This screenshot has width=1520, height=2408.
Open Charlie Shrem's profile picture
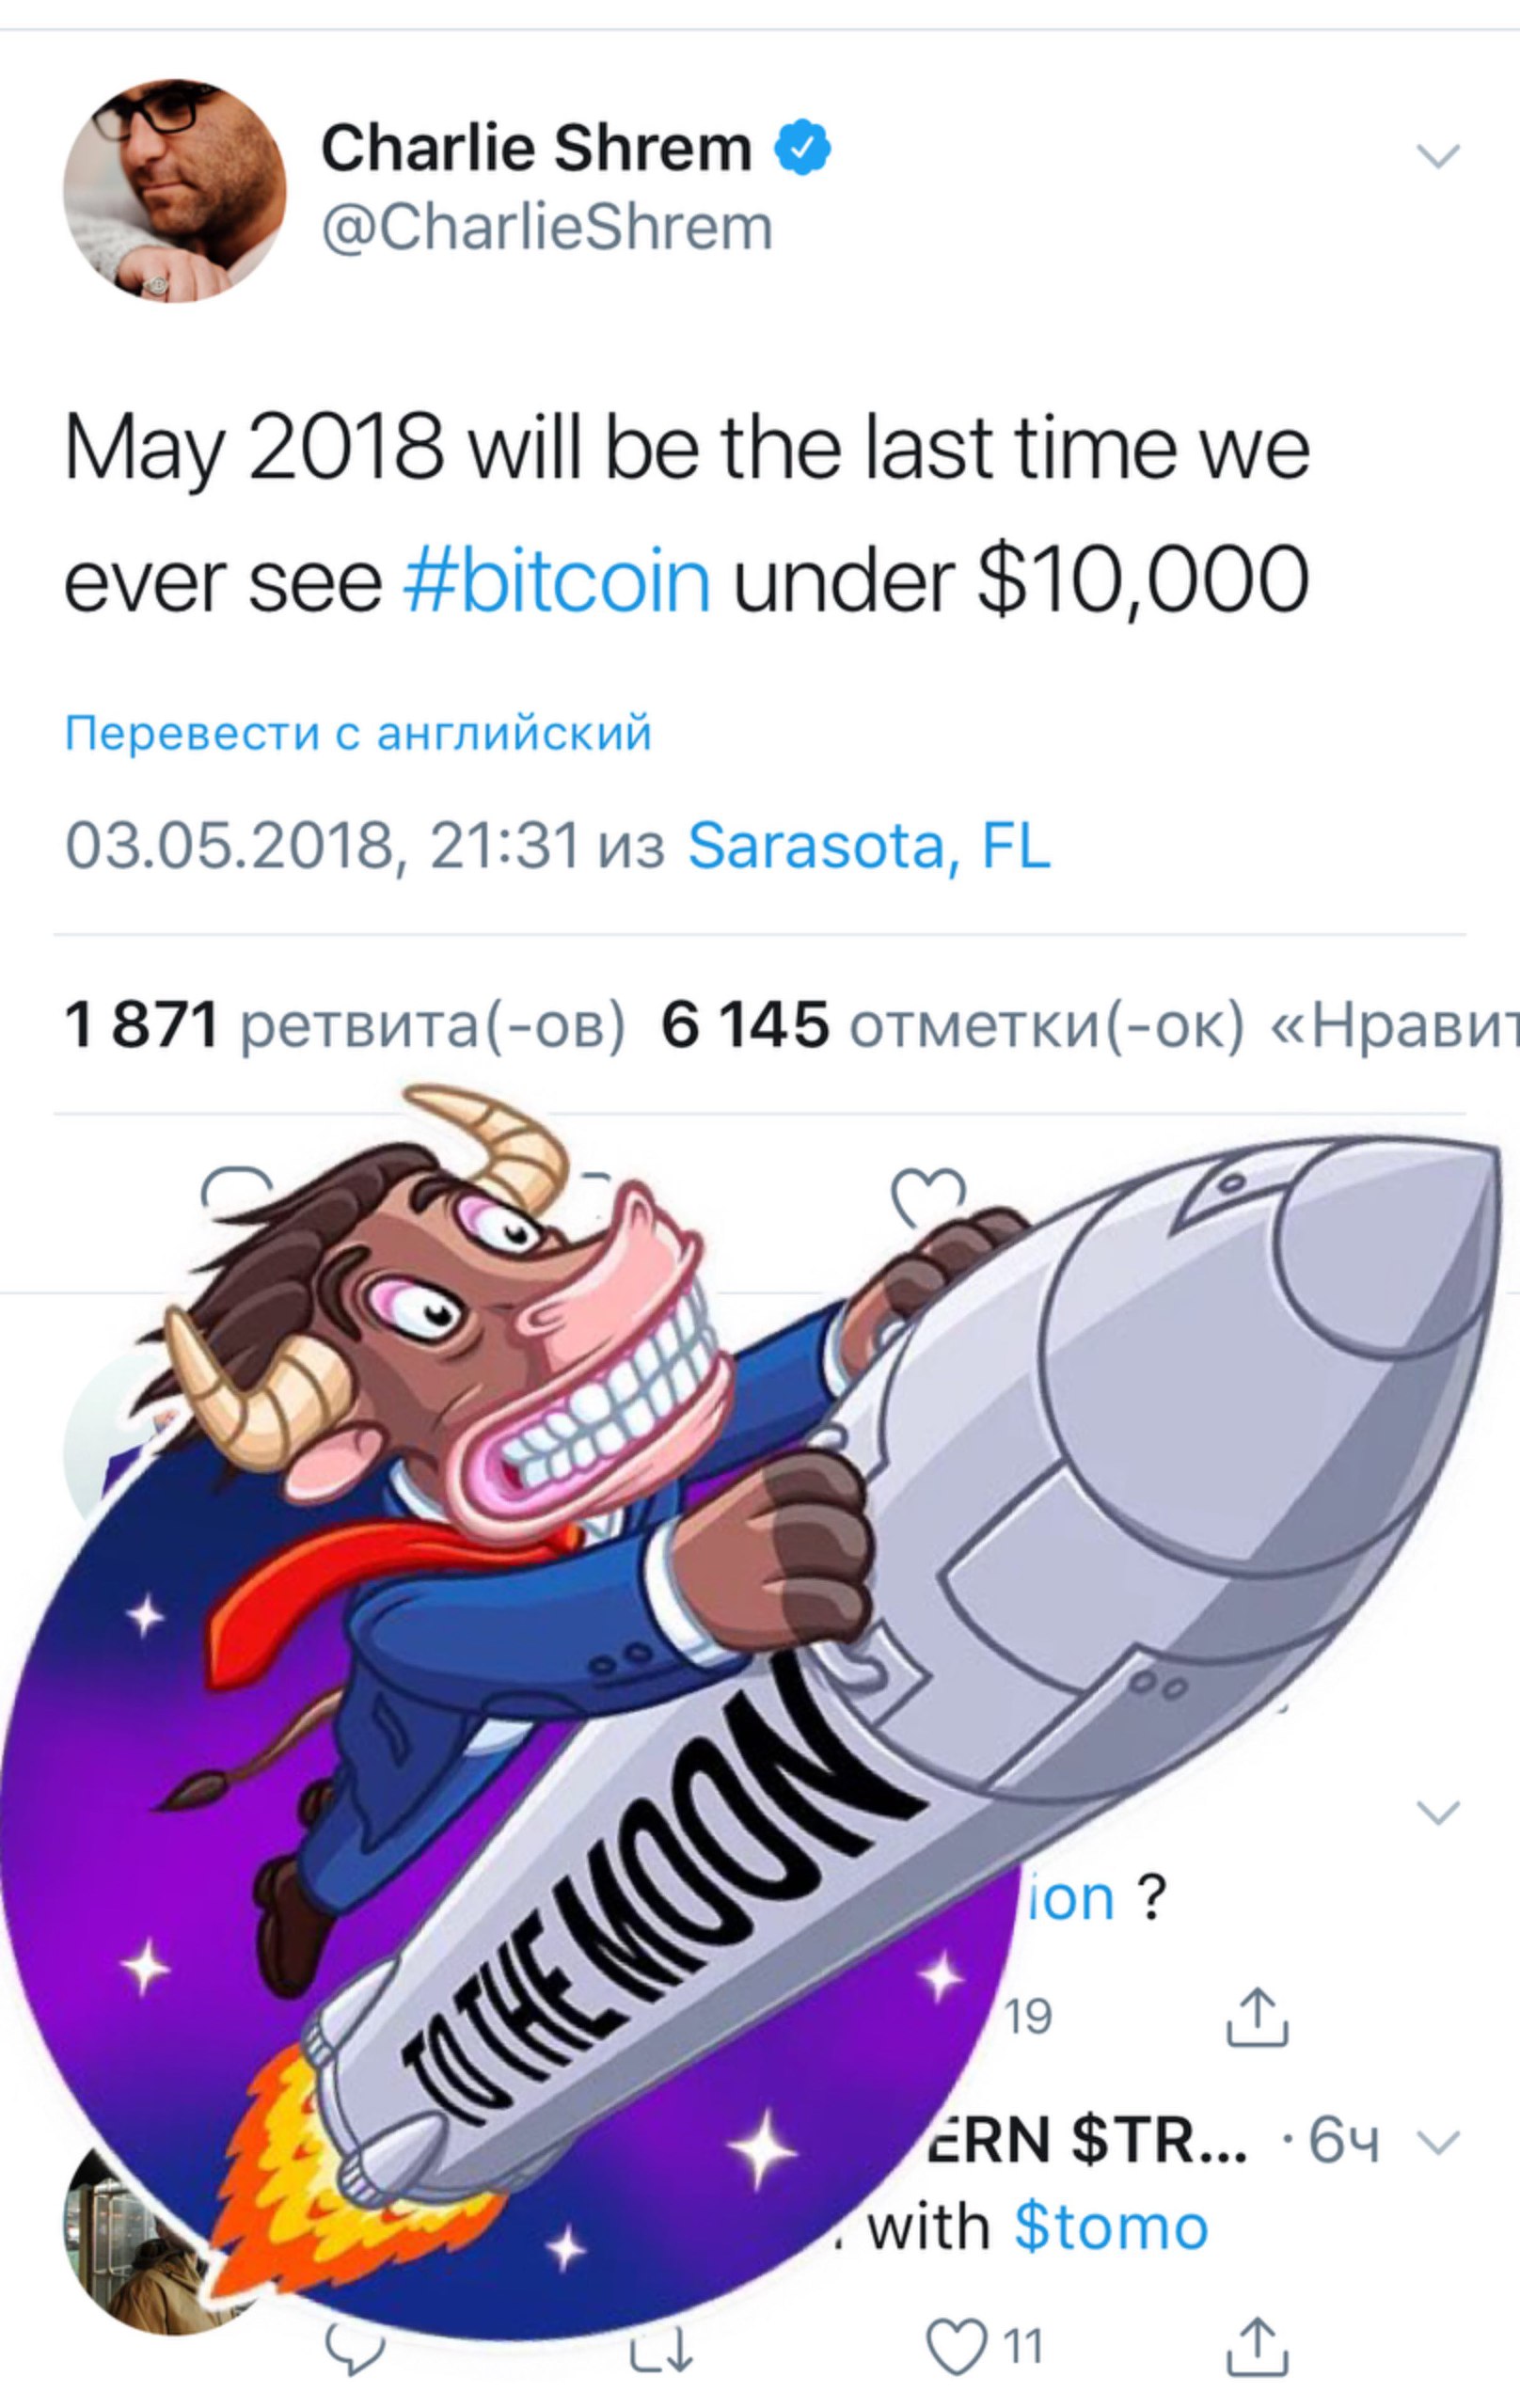[175, 190]
